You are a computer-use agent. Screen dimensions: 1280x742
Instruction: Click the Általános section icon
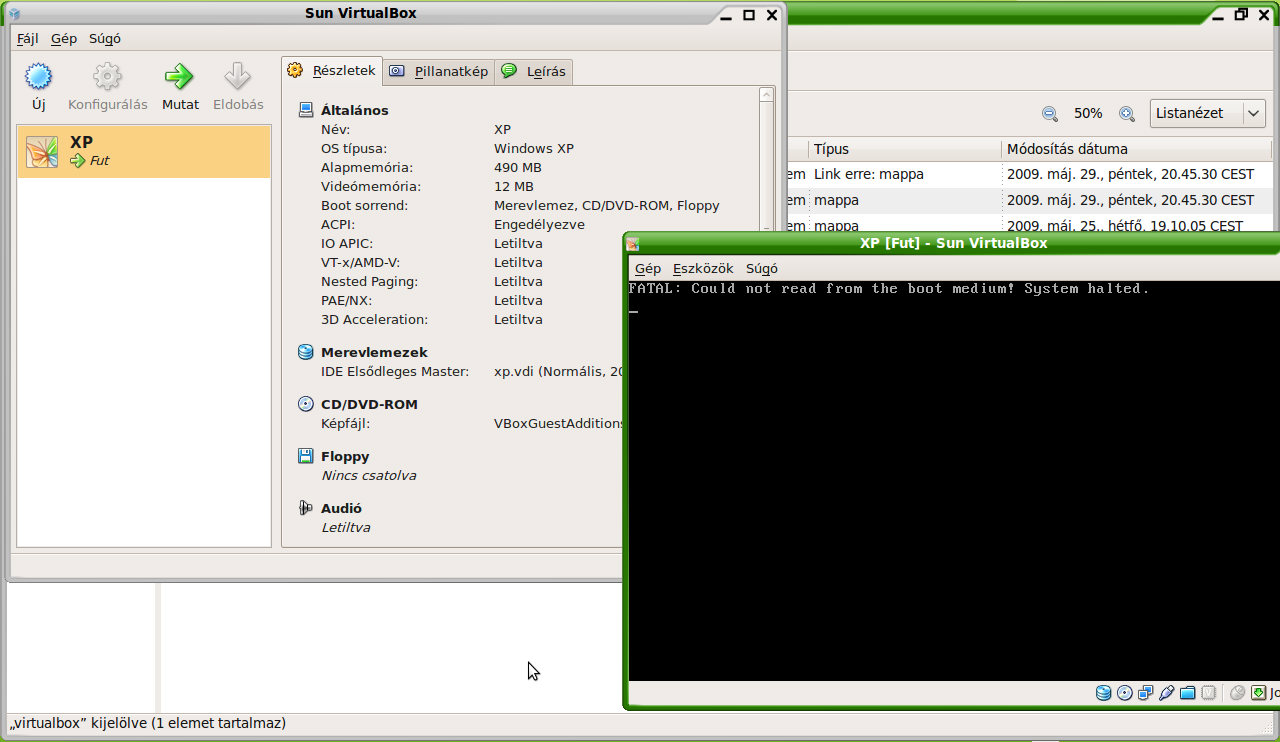point(306,110)
